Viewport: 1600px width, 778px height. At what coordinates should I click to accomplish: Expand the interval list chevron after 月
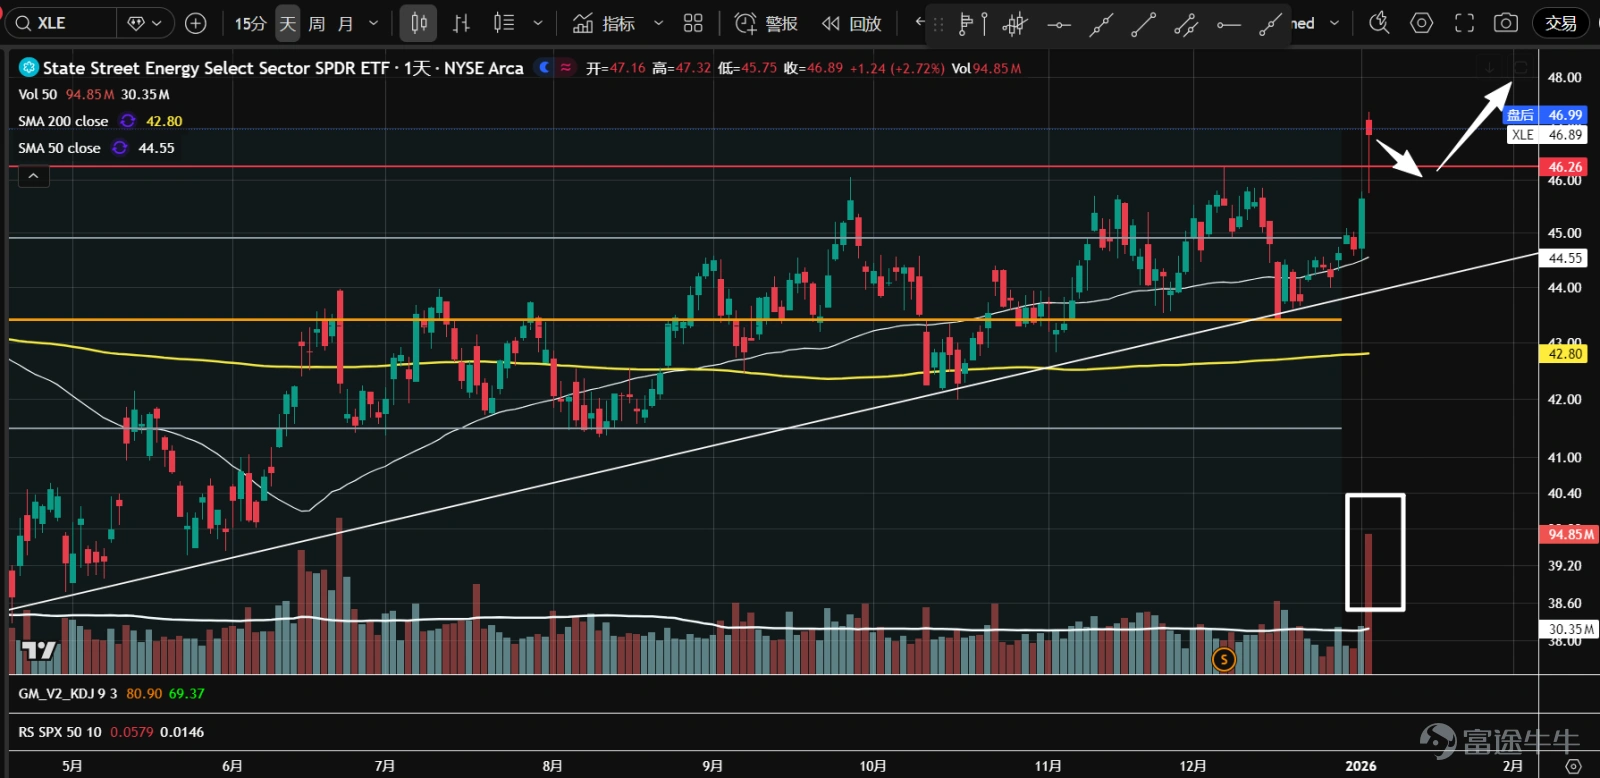point(374,23)
